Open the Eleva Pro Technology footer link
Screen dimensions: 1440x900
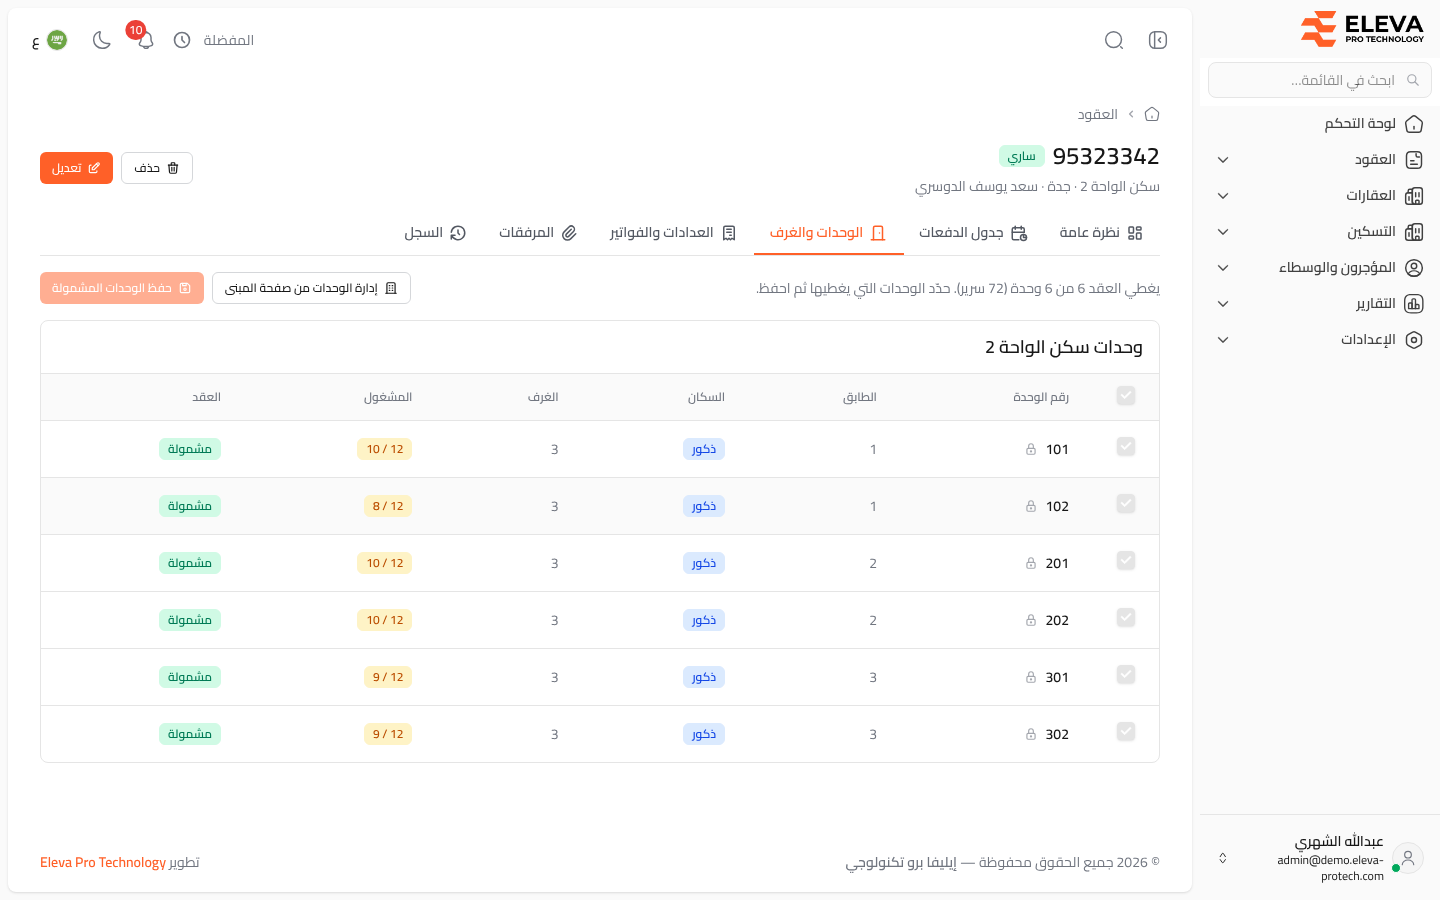click(x=103, y=862)
